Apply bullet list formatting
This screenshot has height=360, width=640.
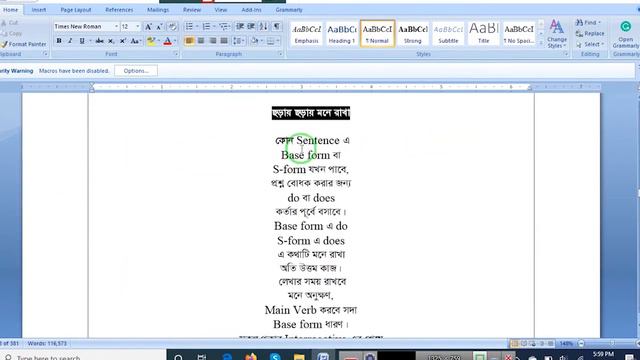pyautogui.click(x=189, y=27)
